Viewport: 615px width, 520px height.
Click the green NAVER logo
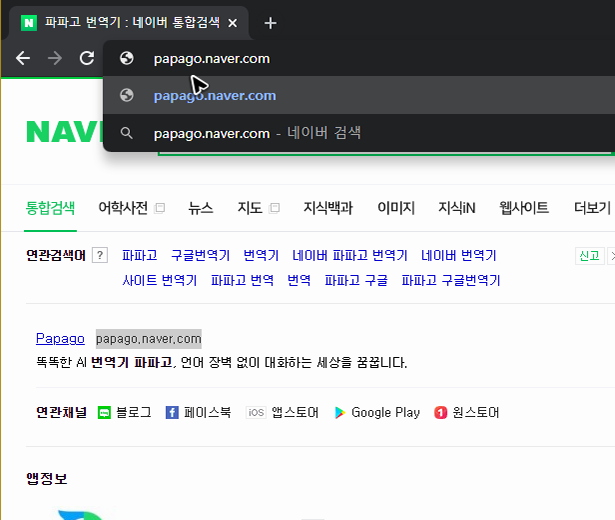(x=65, y=131)
